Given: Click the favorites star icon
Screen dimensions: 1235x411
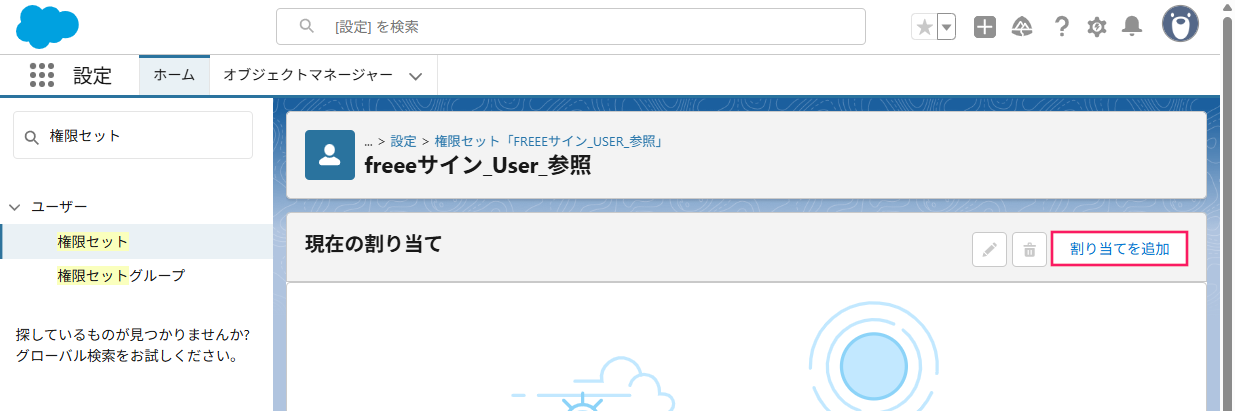Looking at the screenshot, I should 924,27.
